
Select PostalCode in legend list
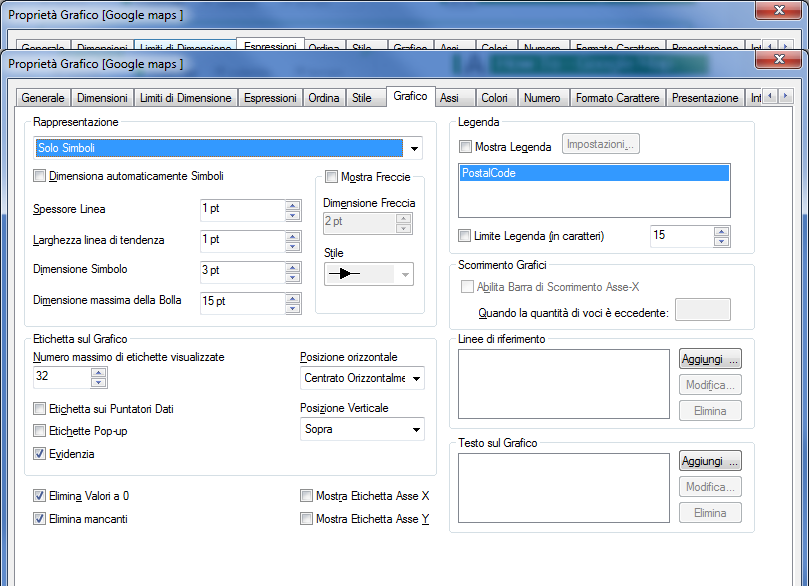coord(594,173)
